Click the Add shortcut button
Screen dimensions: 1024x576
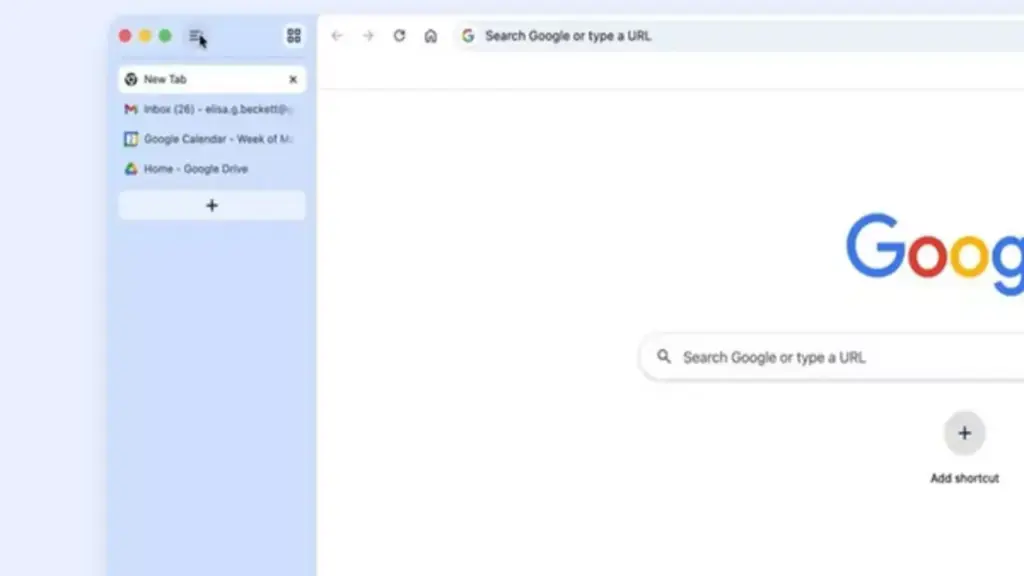pyautogui.click(x=964, y=433)
